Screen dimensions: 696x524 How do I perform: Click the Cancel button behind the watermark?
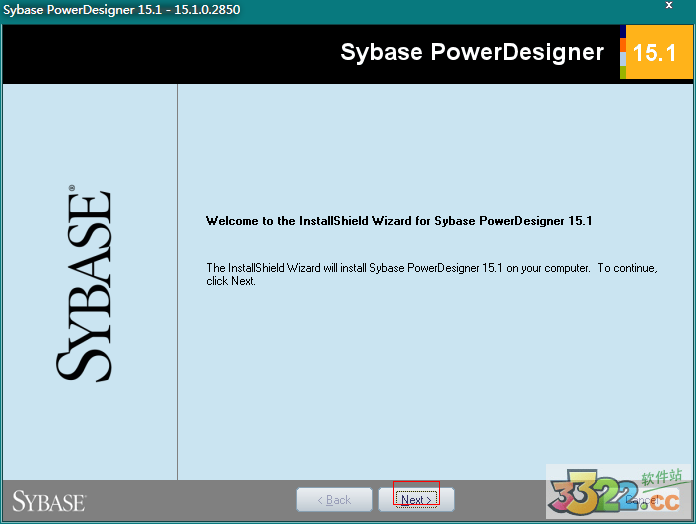[x=642, y=500]
